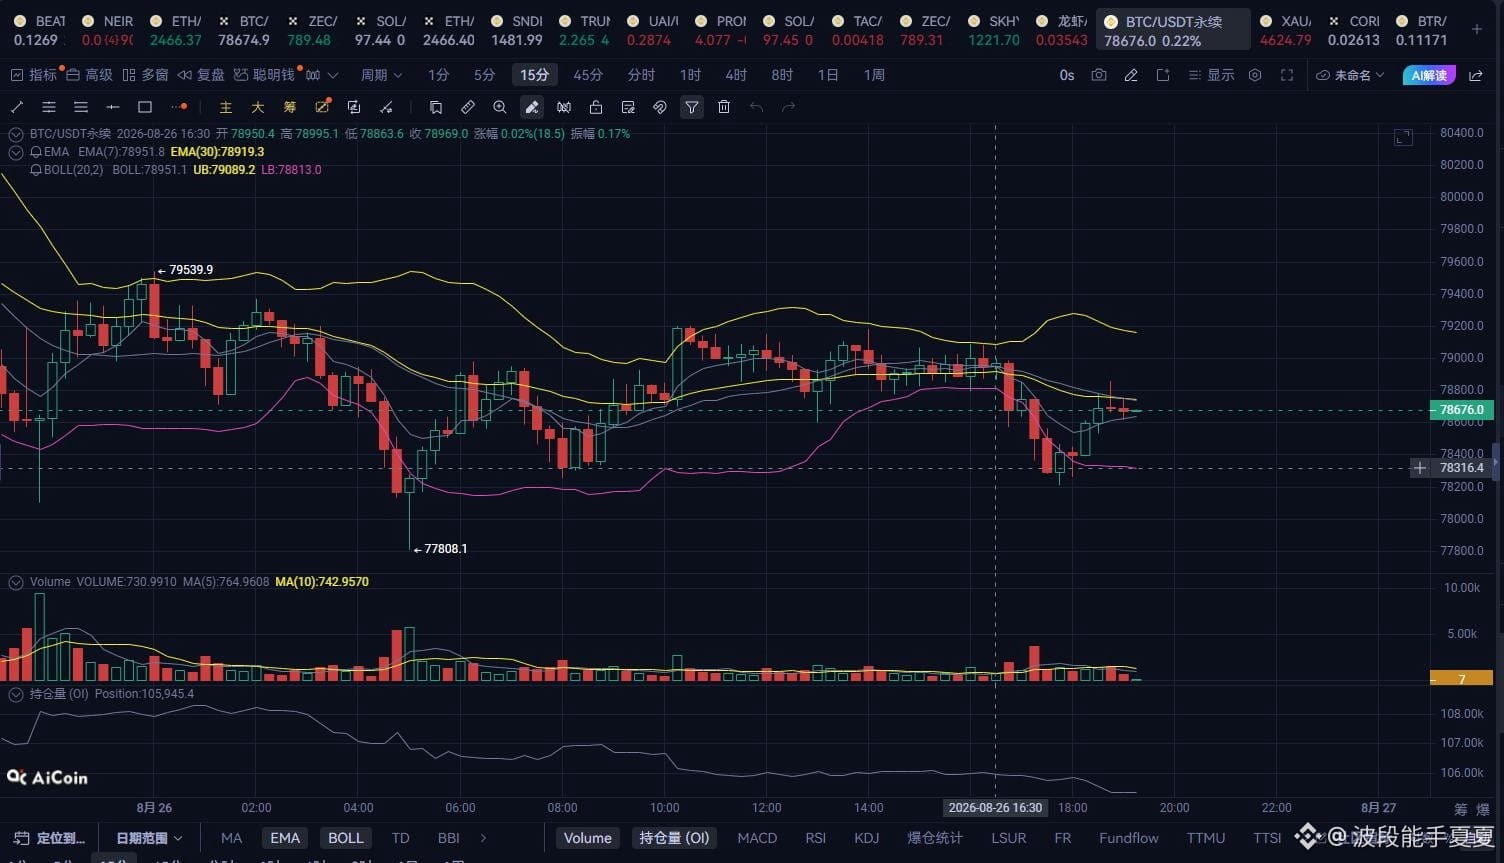Select the XAU symbol tab

1286,30
